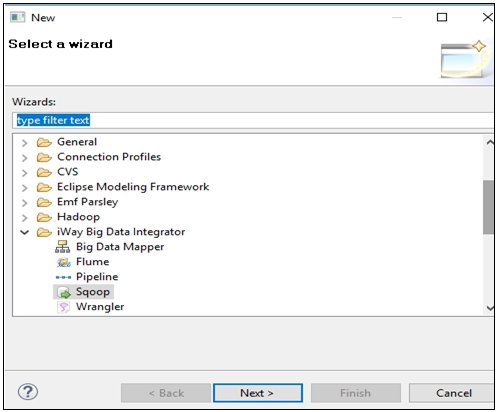Pick the Pipeline wizard icon
The height and width of the screenshot is (412, 497).
[x=63, y=277]
